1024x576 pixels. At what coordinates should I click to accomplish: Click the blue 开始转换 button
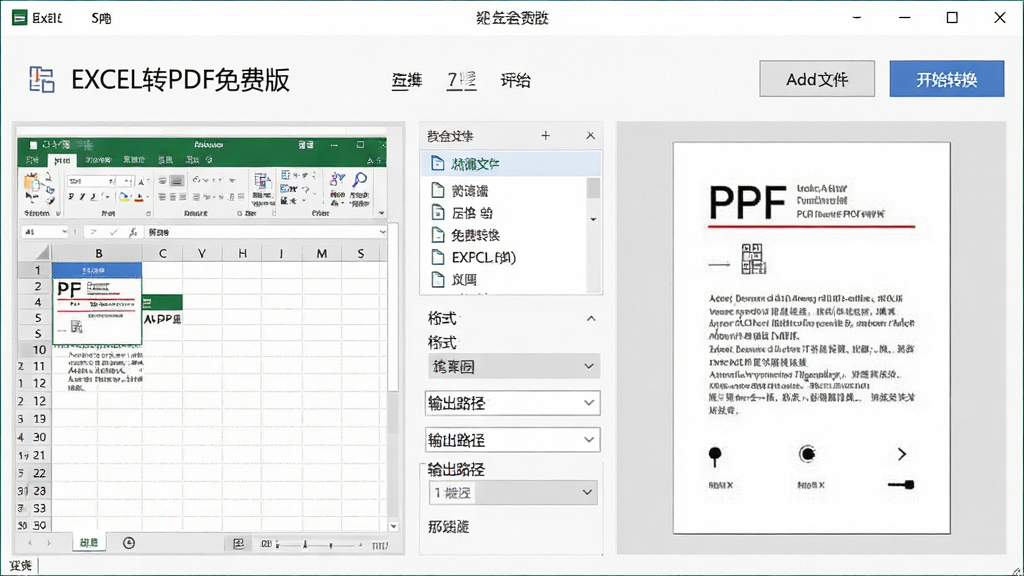point(947,79)
